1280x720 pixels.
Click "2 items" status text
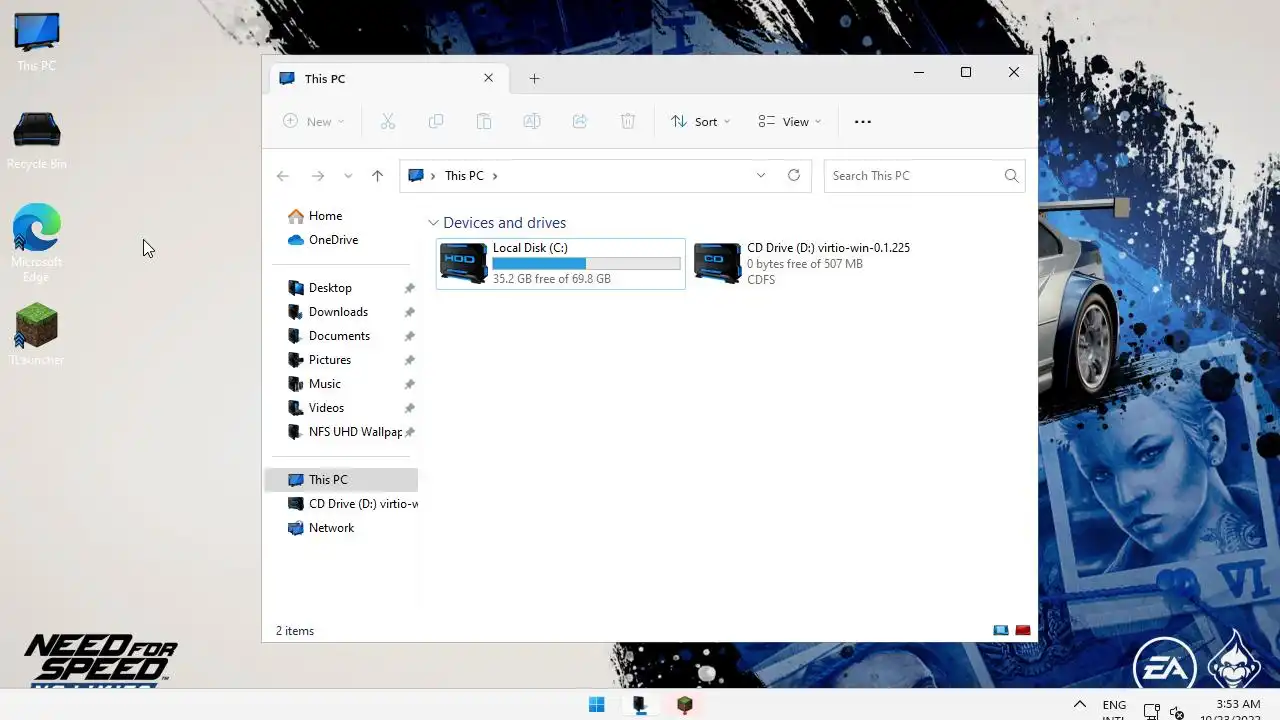(295, 631)
